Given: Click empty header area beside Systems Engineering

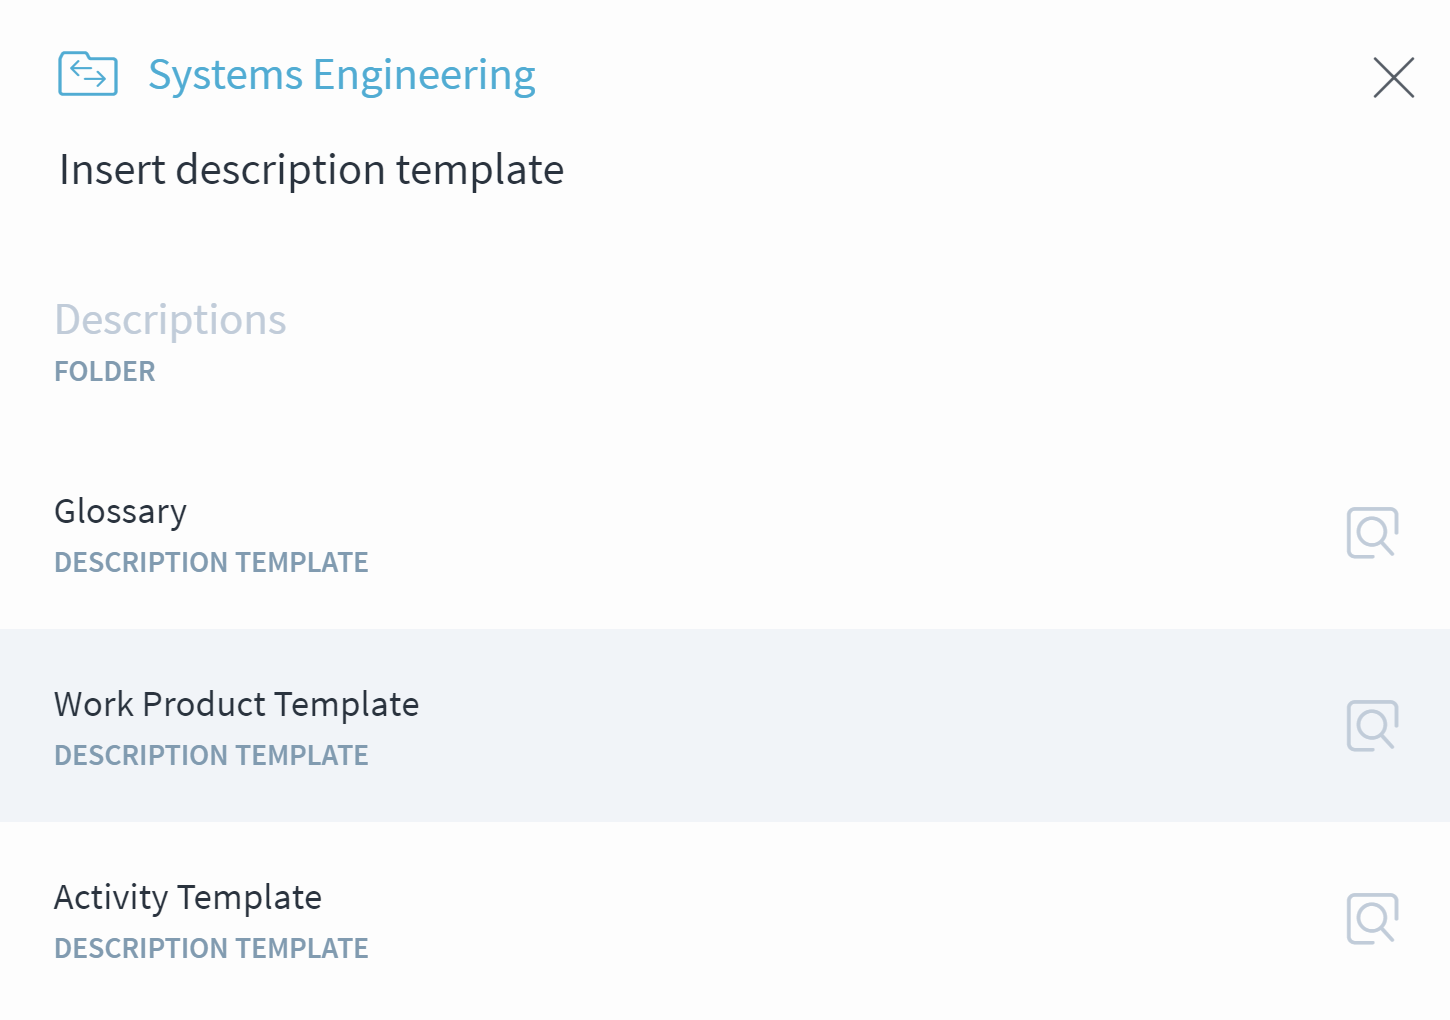Looking at the screenshot, I should pos(950,76).
